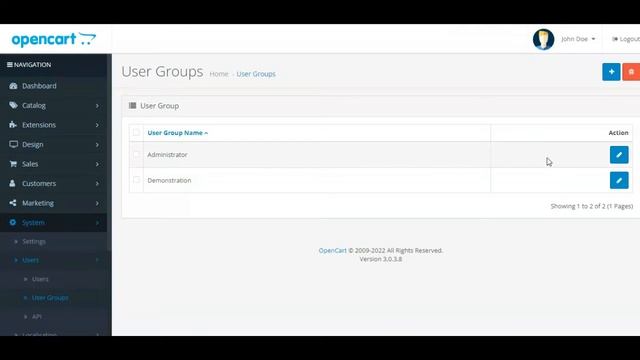Click the User Groups page heading
The width and height of the screenshot is (640, 360).
(162, 71)
